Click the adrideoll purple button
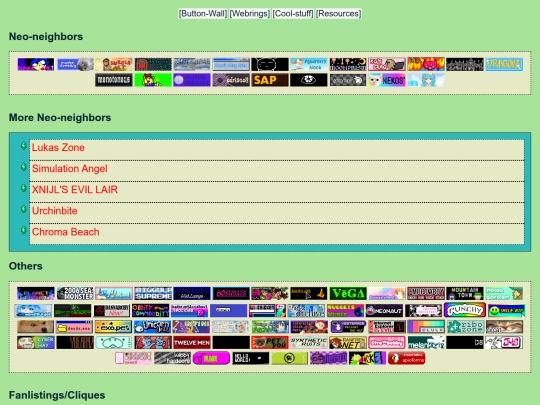 (x=231, y=80)
